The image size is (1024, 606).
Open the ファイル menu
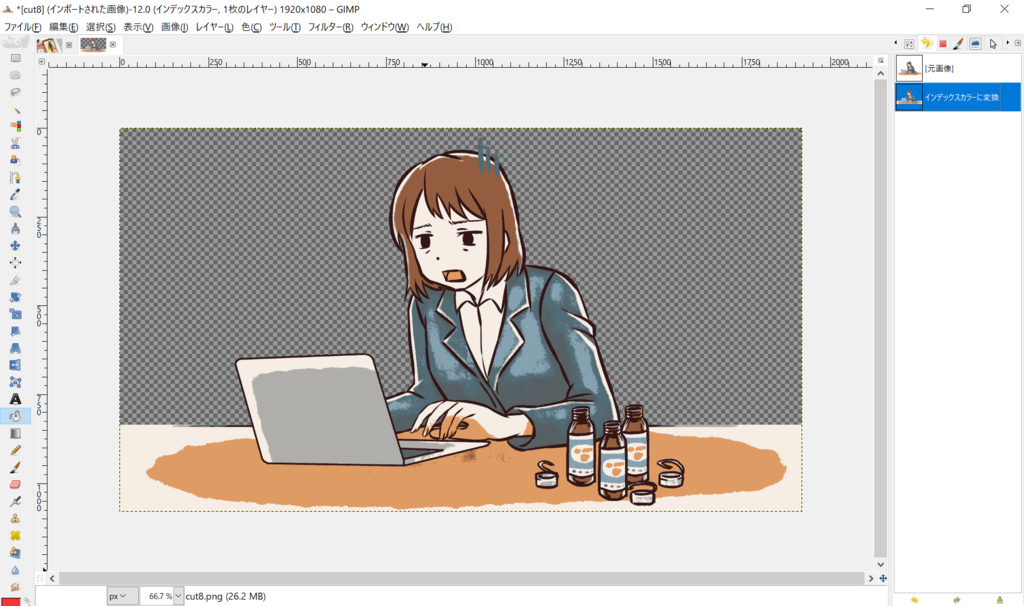[22, 27]
